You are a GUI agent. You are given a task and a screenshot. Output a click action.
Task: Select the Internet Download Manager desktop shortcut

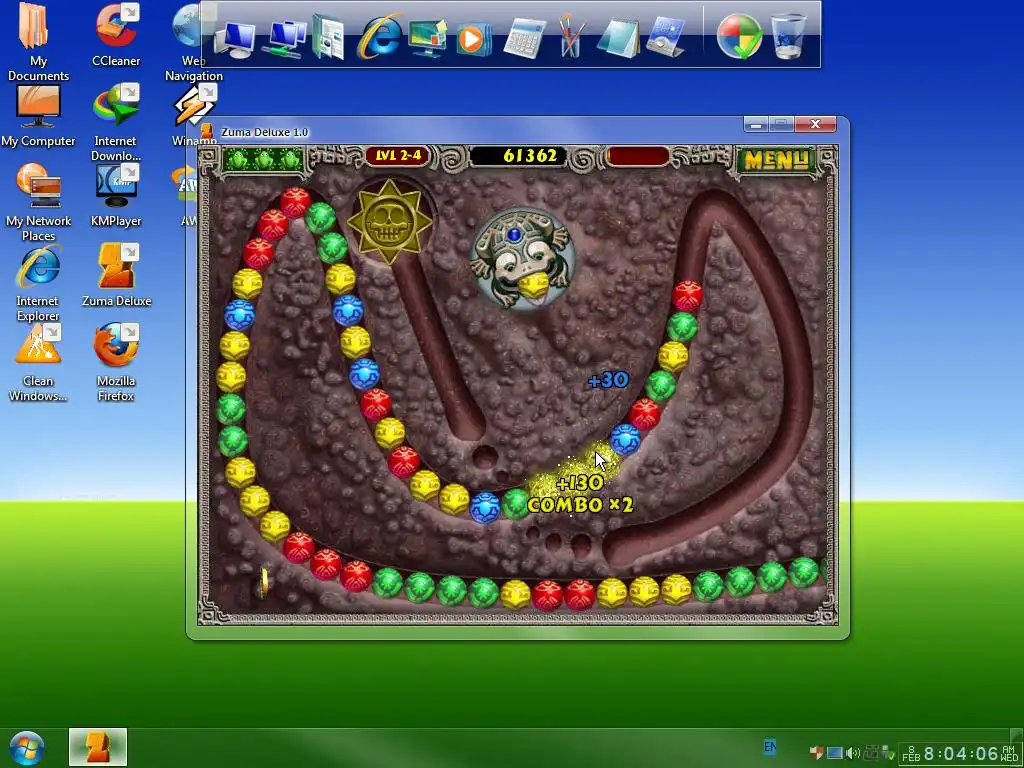pyautogui.click(x=116, y=122)
